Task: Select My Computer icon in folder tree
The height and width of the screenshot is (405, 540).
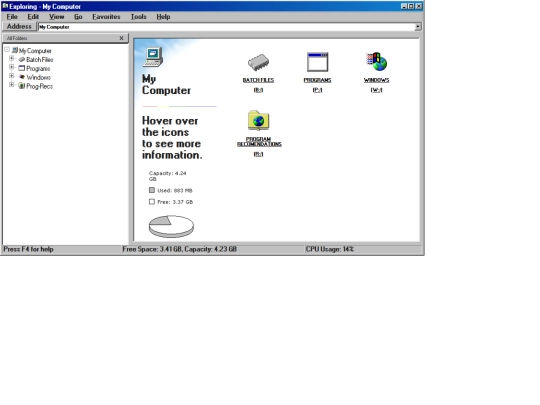Action: [x=15, y=50]
